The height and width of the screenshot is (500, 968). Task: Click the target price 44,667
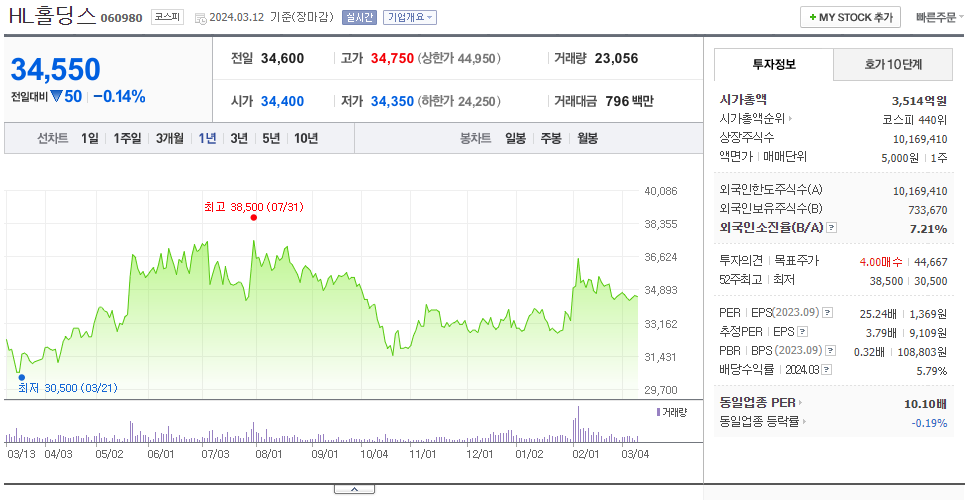click(x=931, y=262)
